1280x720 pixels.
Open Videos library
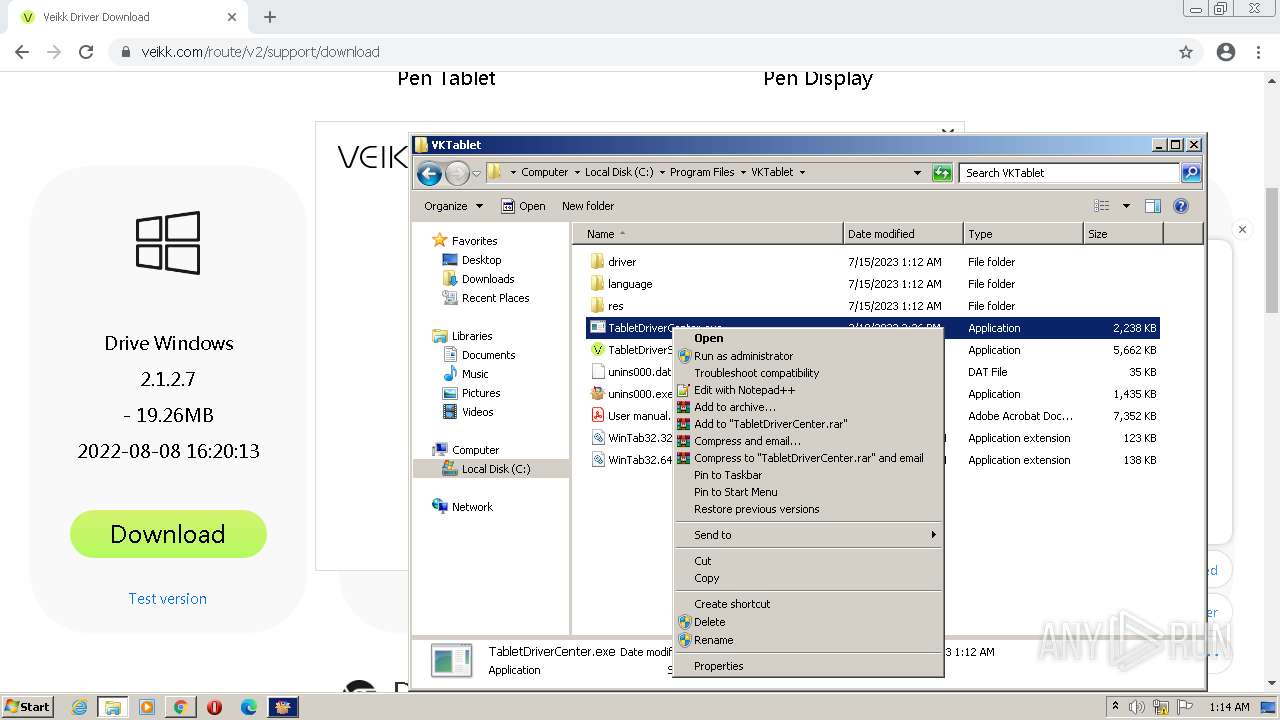pos(468,412)
